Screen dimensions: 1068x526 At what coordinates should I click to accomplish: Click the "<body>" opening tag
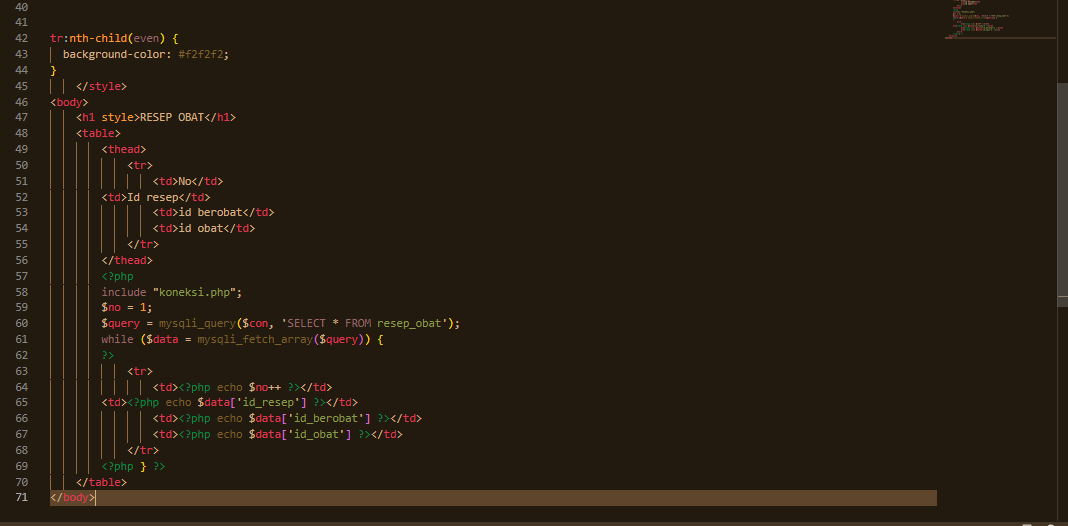tap(69, 102)
